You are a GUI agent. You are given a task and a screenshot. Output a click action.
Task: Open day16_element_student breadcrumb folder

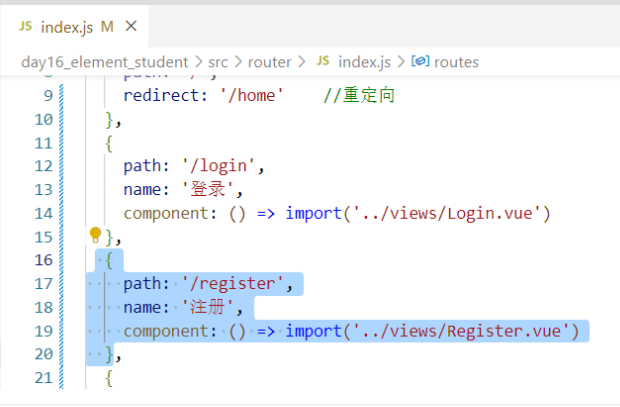pos(104,62)
